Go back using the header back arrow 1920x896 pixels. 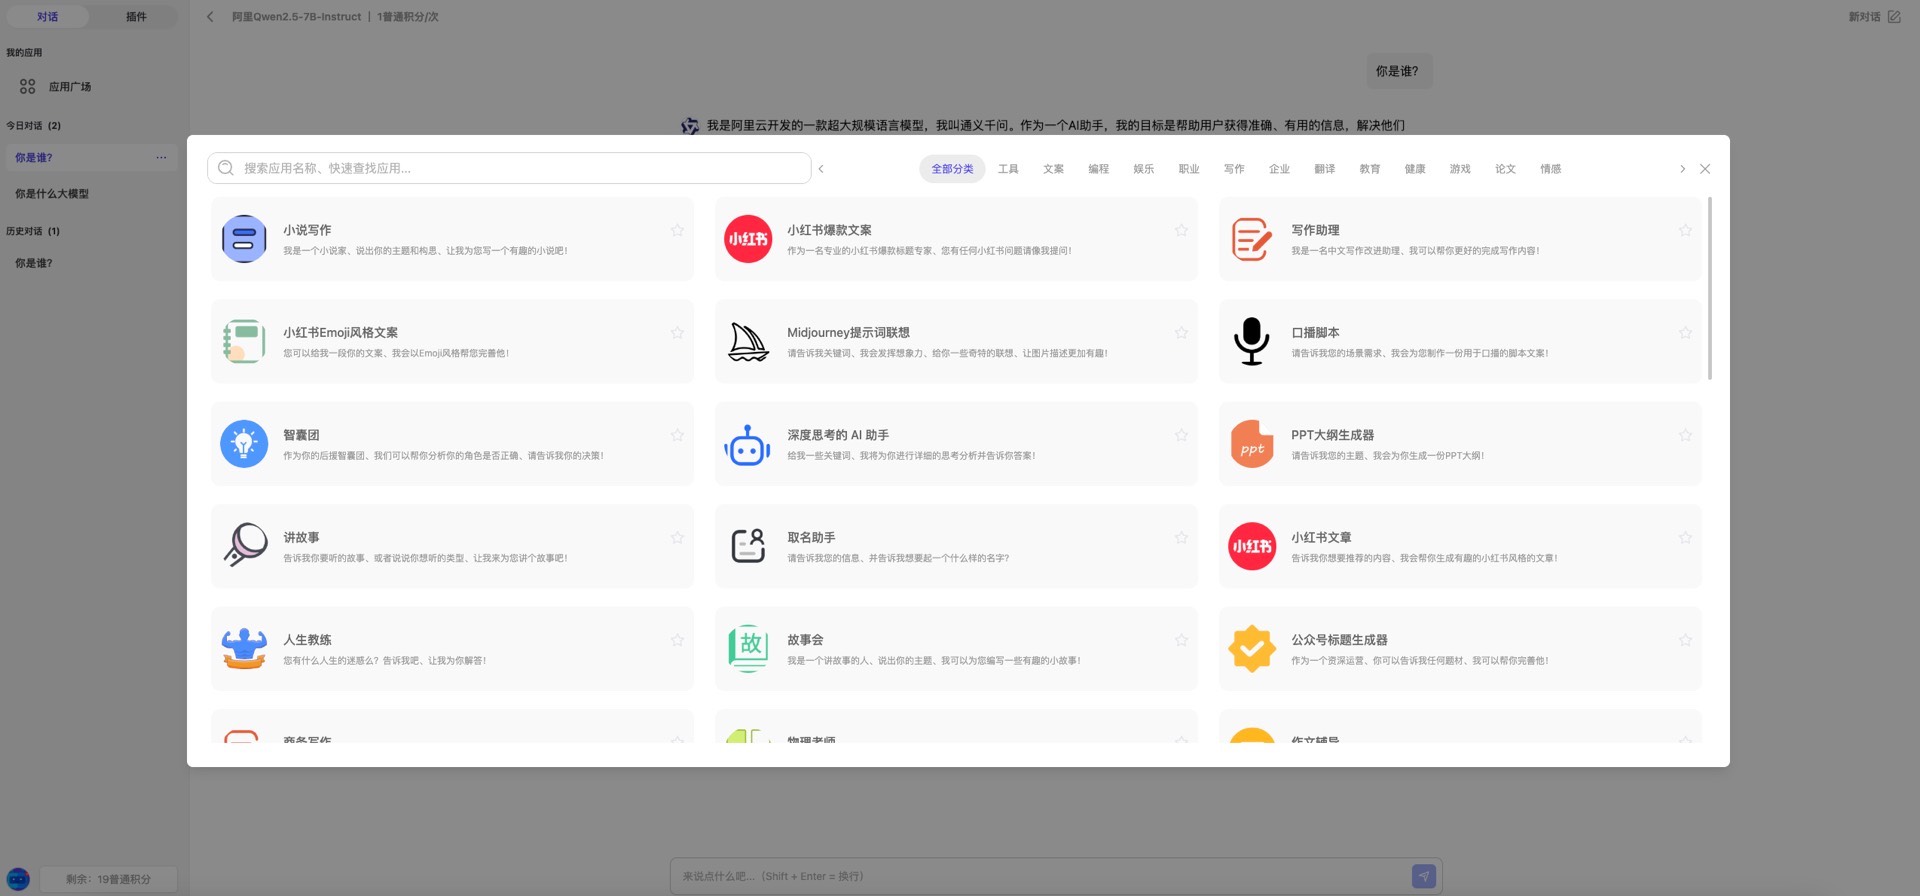pyautogui.click(x=210, y=17)
